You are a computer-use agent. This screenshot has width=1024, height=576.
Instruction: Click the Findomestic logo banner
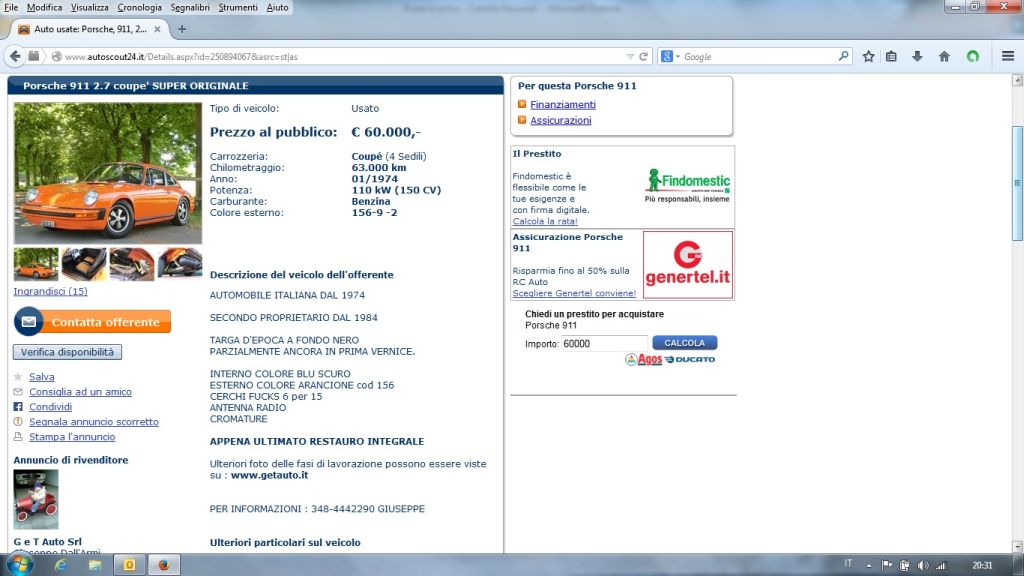pos(688,185)
